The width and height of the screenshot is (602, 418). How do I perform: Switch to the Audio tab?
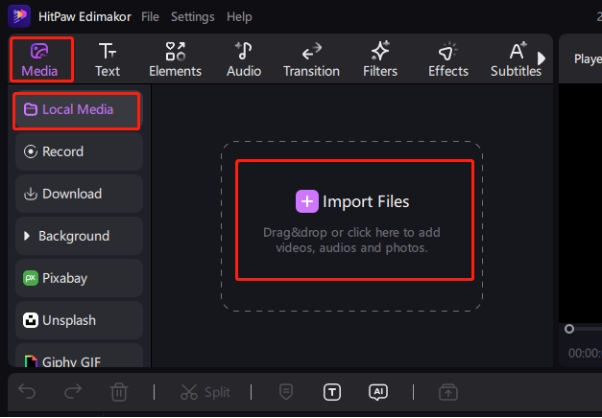(244, 59)
